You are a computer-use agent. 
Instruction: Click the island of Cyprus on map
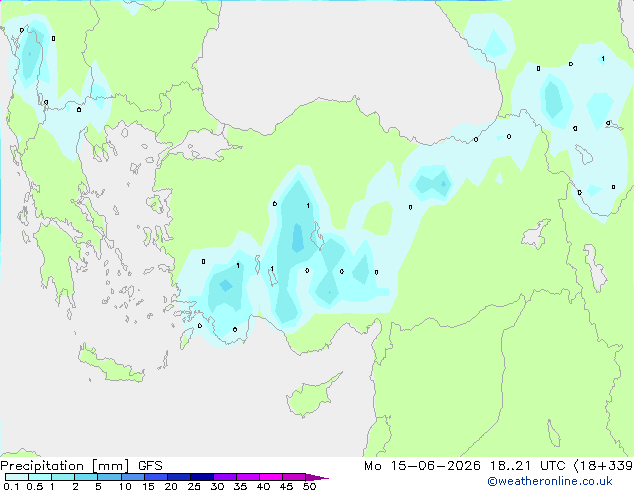point(311,397)
